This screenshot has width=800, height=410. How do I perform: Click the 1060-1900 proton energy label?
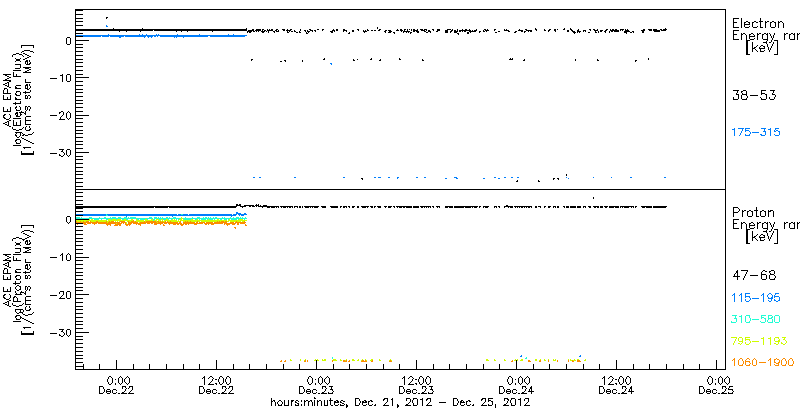763,363
